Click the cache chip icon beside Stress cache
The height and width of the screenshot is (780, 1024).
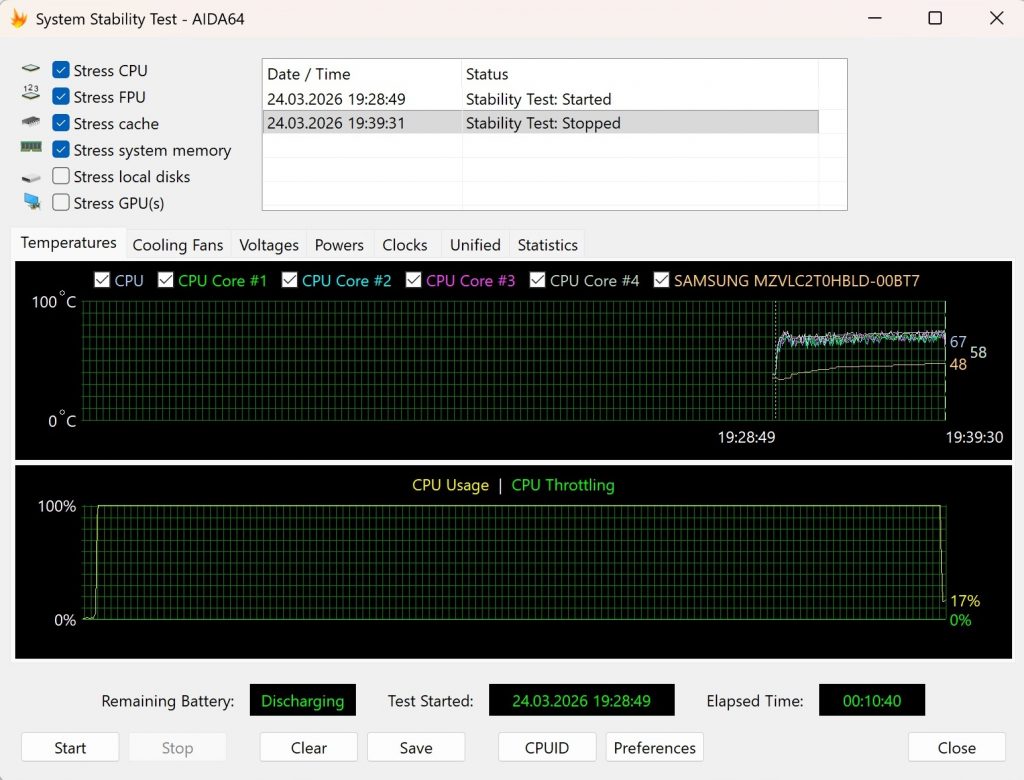click(x=32, y=123)
